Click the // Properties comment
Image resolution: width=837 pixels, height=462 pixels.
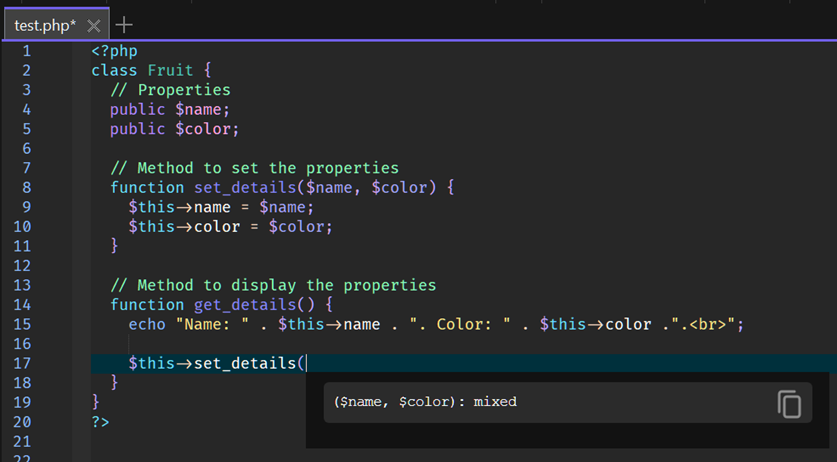click(x=170, y=90)
